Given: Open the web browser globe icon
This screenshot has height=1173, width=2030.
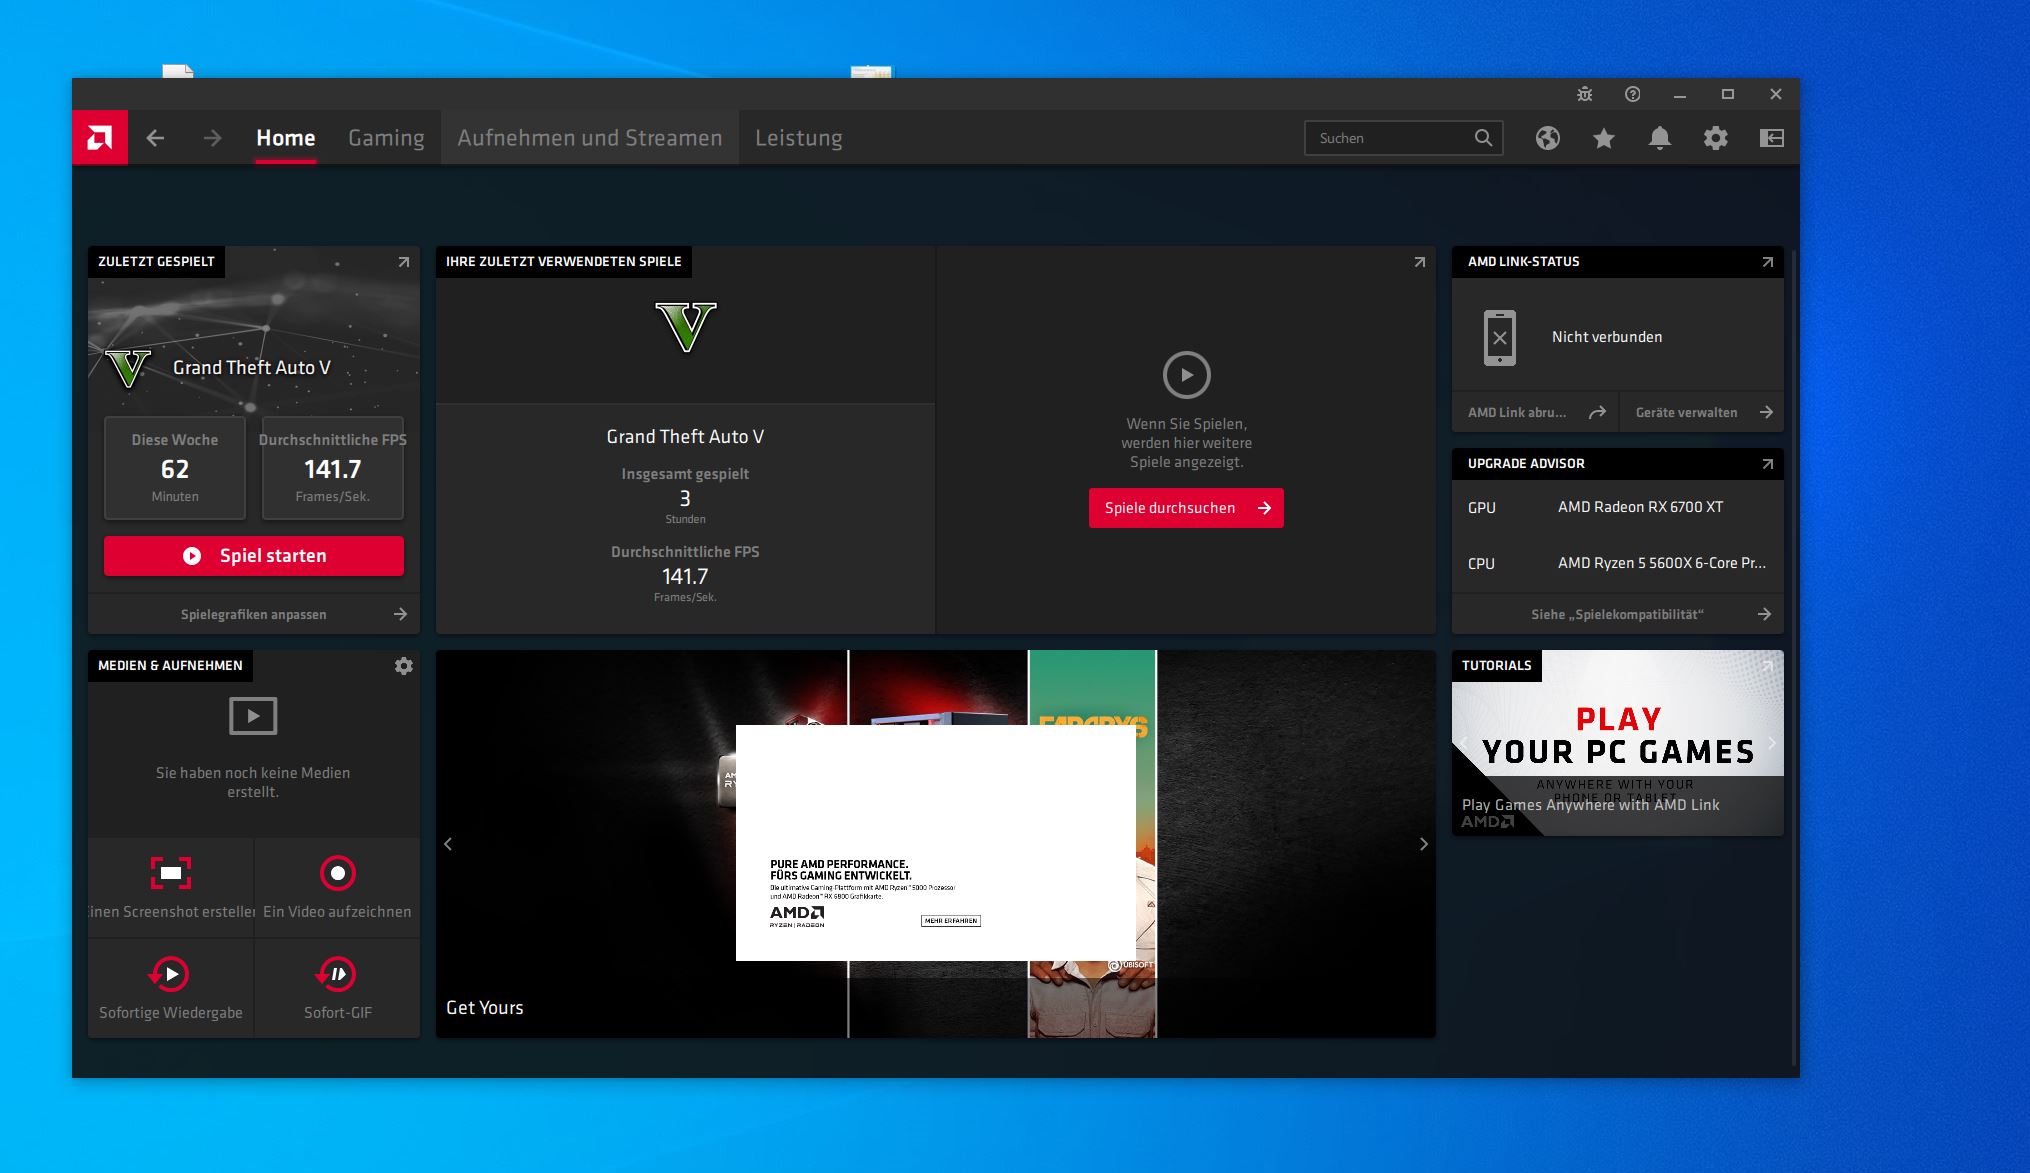Looking at the screenshot, I should 1547,138.
